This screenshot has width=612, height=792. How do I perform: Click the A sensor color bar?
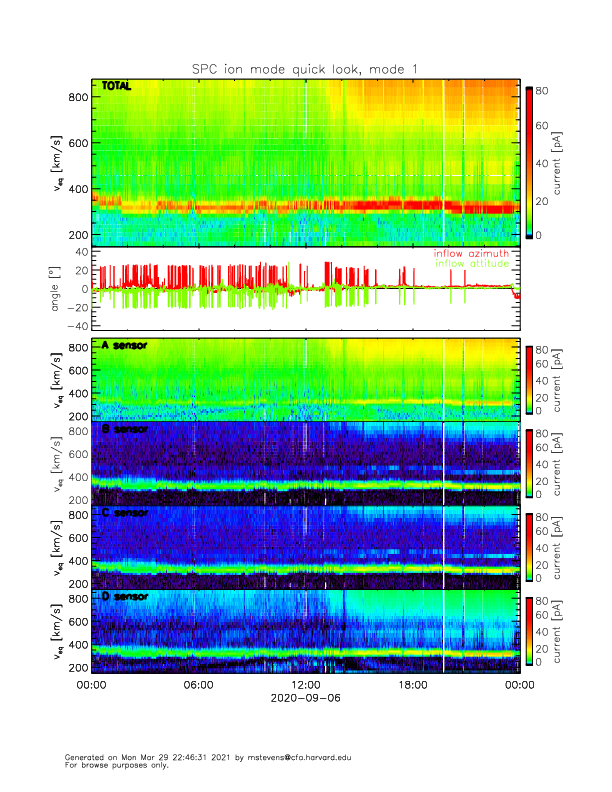pos(530,380)
